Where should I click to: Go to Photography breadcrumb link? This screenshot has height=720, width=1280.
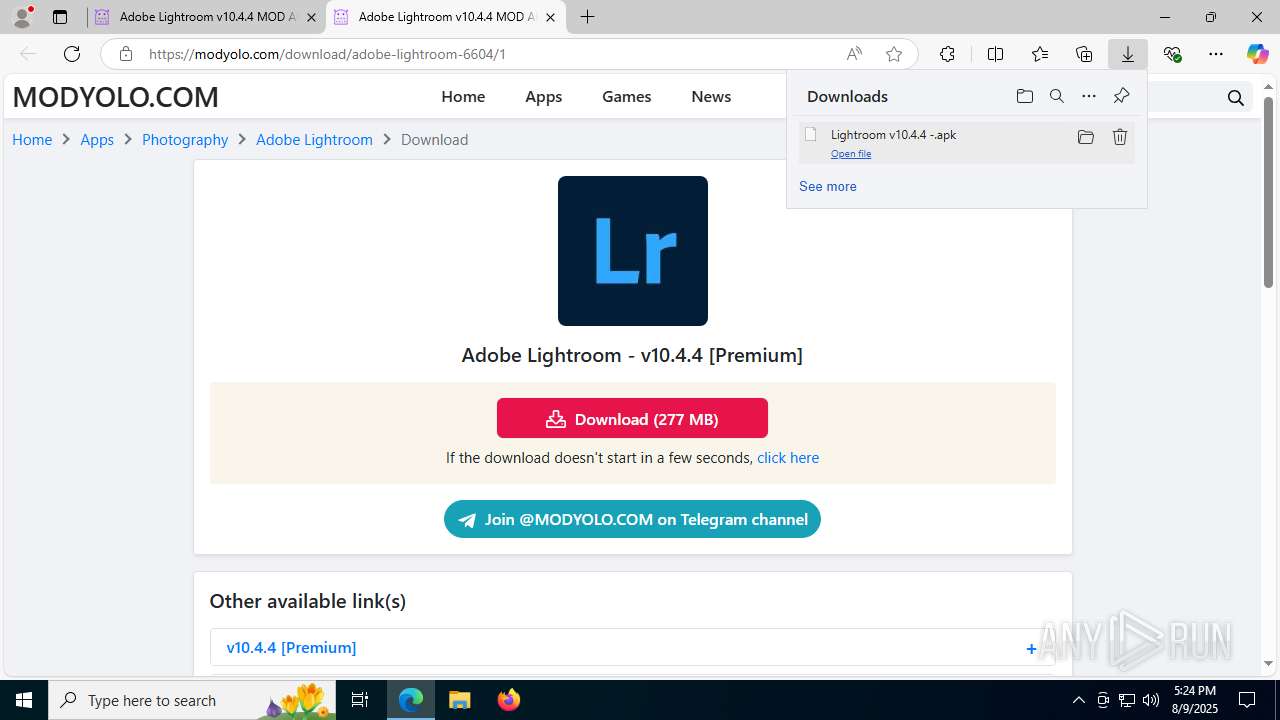click(x=185, y=139)
